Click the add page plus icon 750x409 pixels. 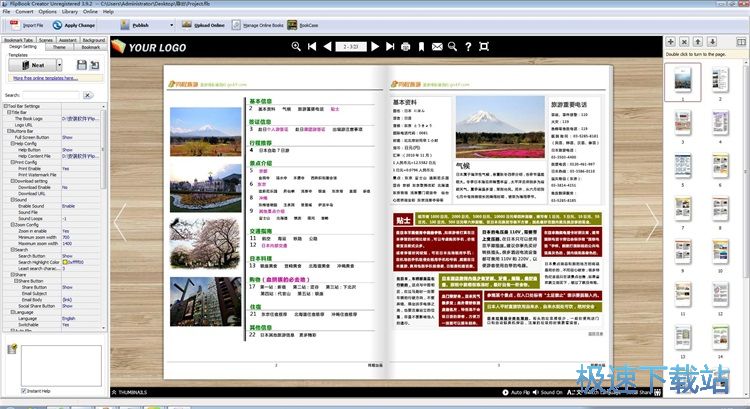point(671,42)
